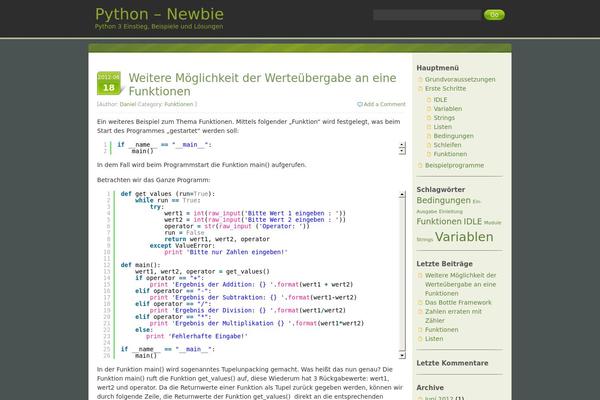The image size is (600, 400).
Task: Open the Funktionen submenu item in Hauptmenü
Action: click(450, 154)
